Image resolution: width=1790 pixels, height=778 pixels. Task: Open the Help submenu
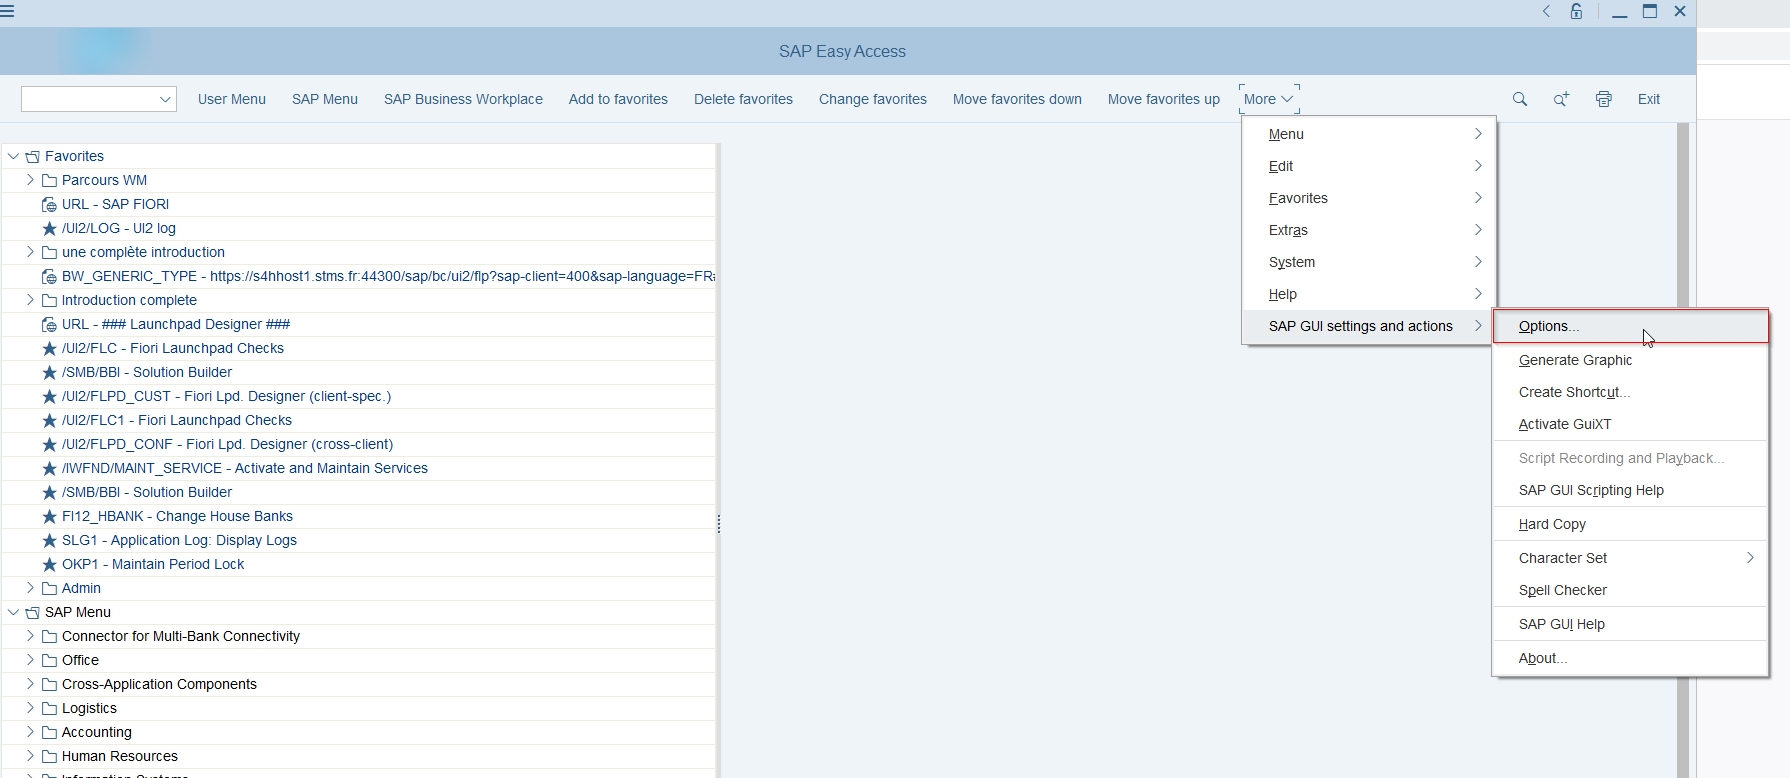click(x=1369, y=294)
